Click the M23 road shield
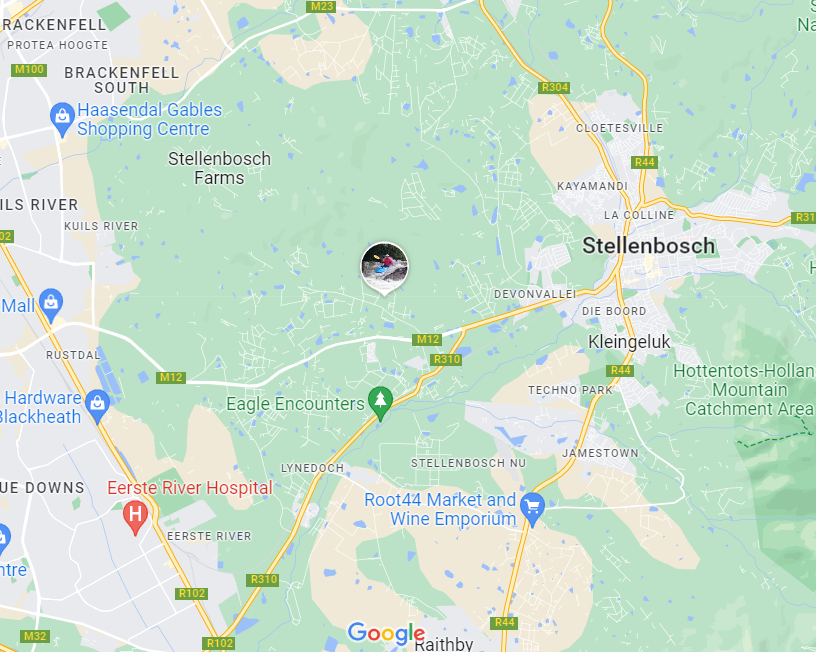The height and width of the screenshot is (652, 816). tap(321, 6)
